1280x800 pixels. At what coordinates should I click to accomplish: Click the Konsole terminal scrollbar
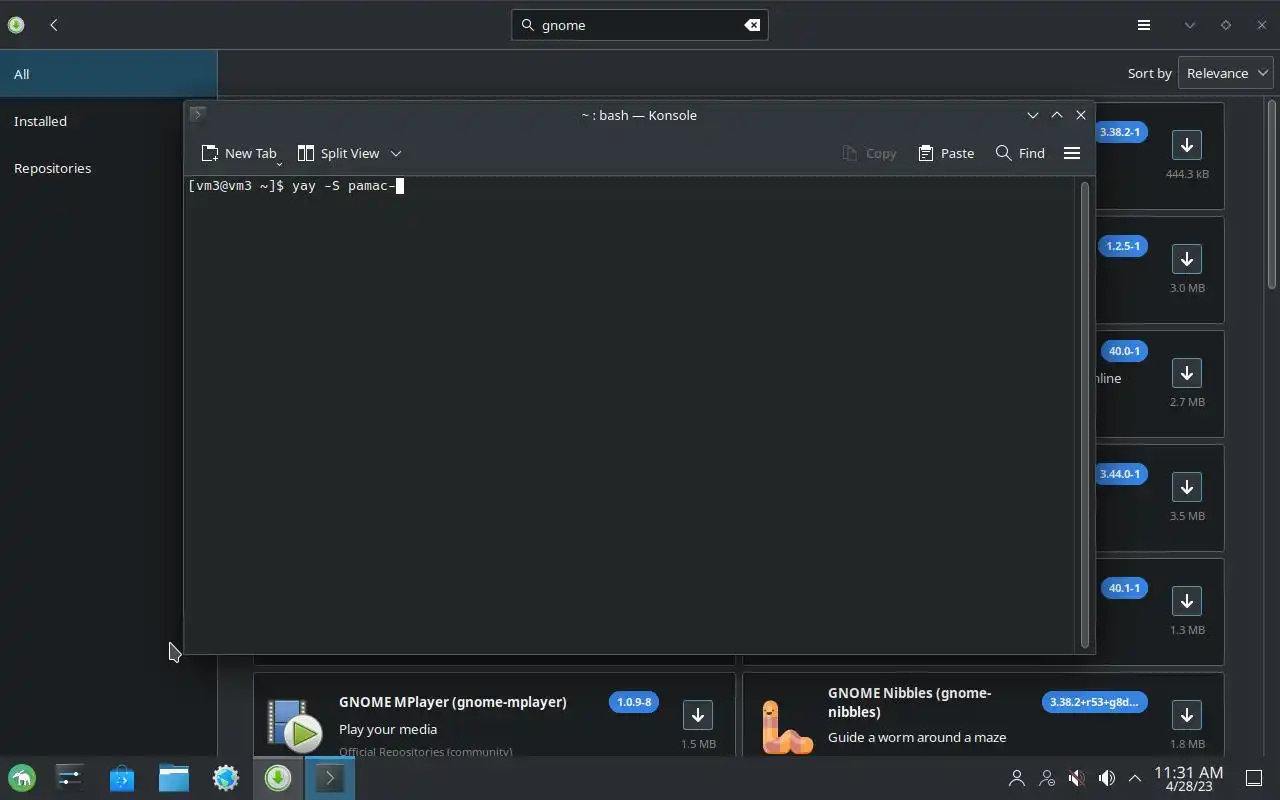point(1084,414)
